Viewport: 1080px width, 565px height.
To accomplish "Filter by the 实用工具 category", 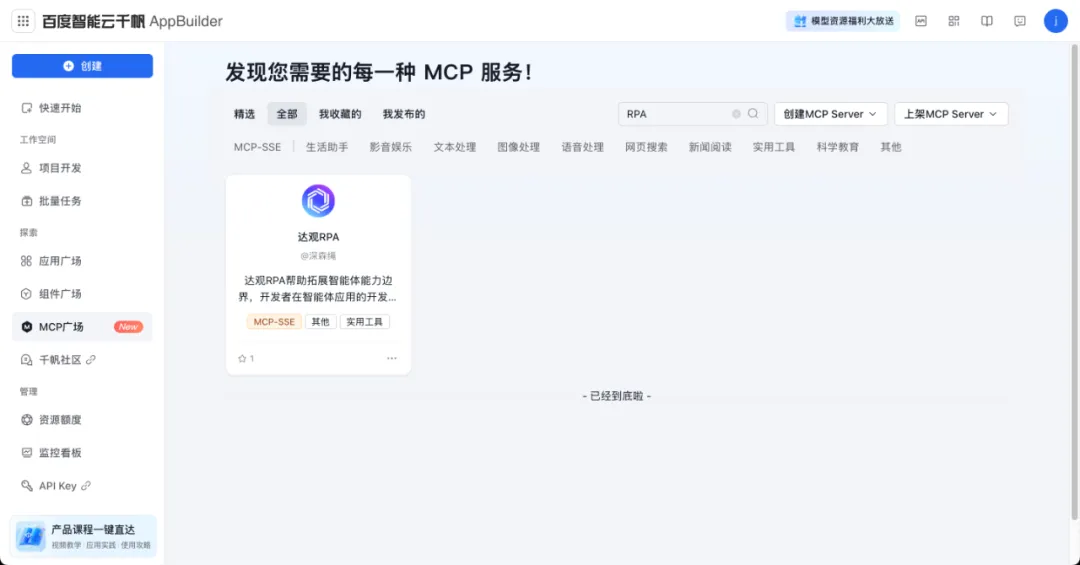I will point(774,147).
